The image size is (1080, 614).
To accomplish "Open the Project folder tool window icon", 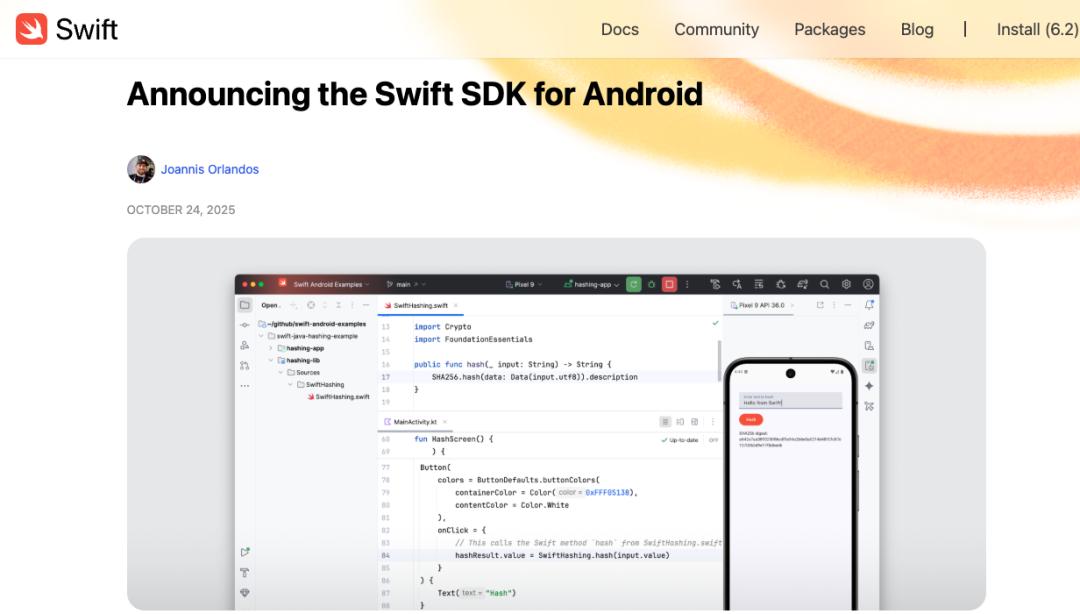I will (x=245, y=305).
